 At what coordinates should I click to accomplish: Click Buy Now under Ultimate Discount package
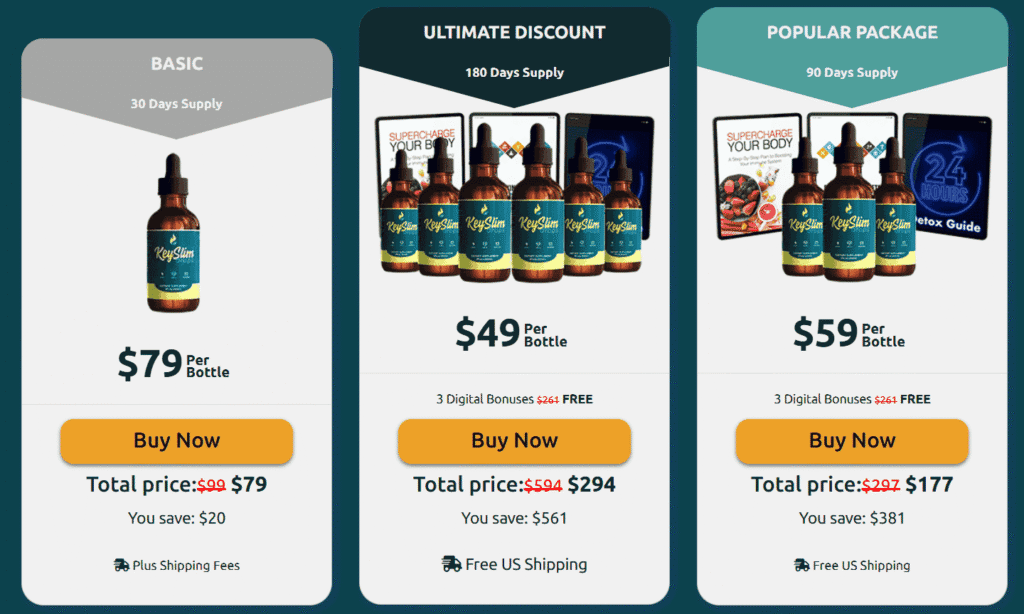click(x=514, y=442)
